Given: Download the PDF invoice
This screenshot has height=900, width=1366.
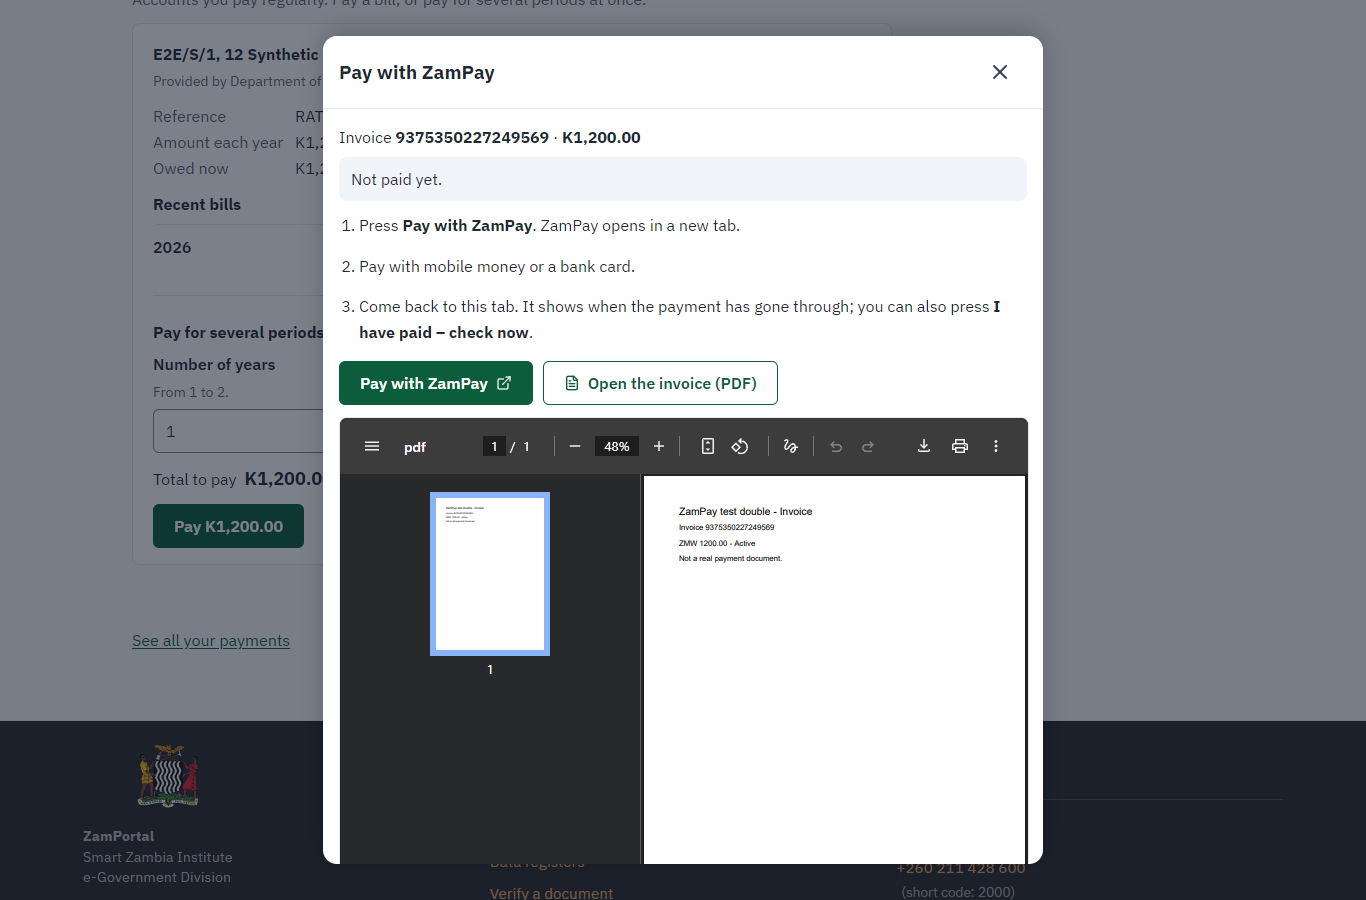Looking at the screenshot, I should click(x=924, y=446).
